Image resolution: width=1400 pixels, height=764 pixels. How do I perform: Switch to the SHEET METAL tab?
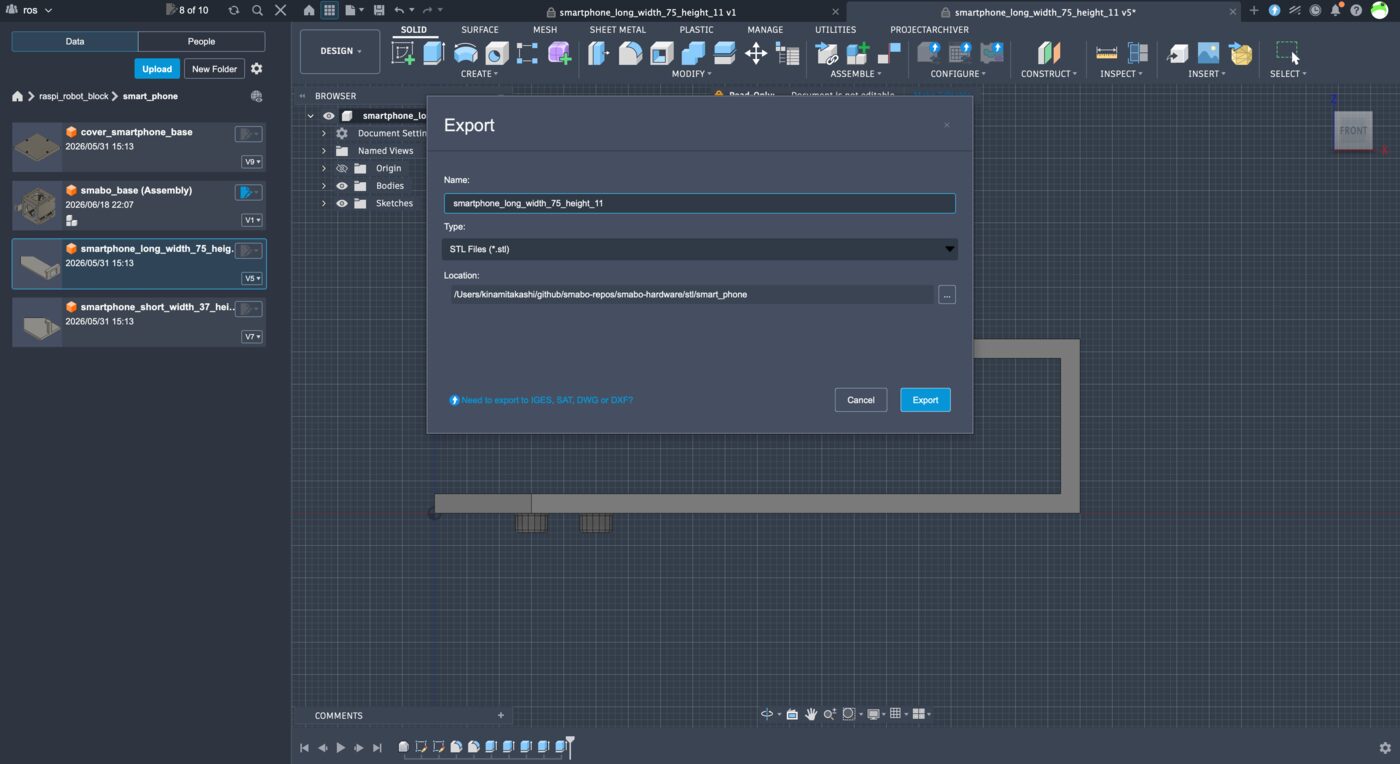617,30
